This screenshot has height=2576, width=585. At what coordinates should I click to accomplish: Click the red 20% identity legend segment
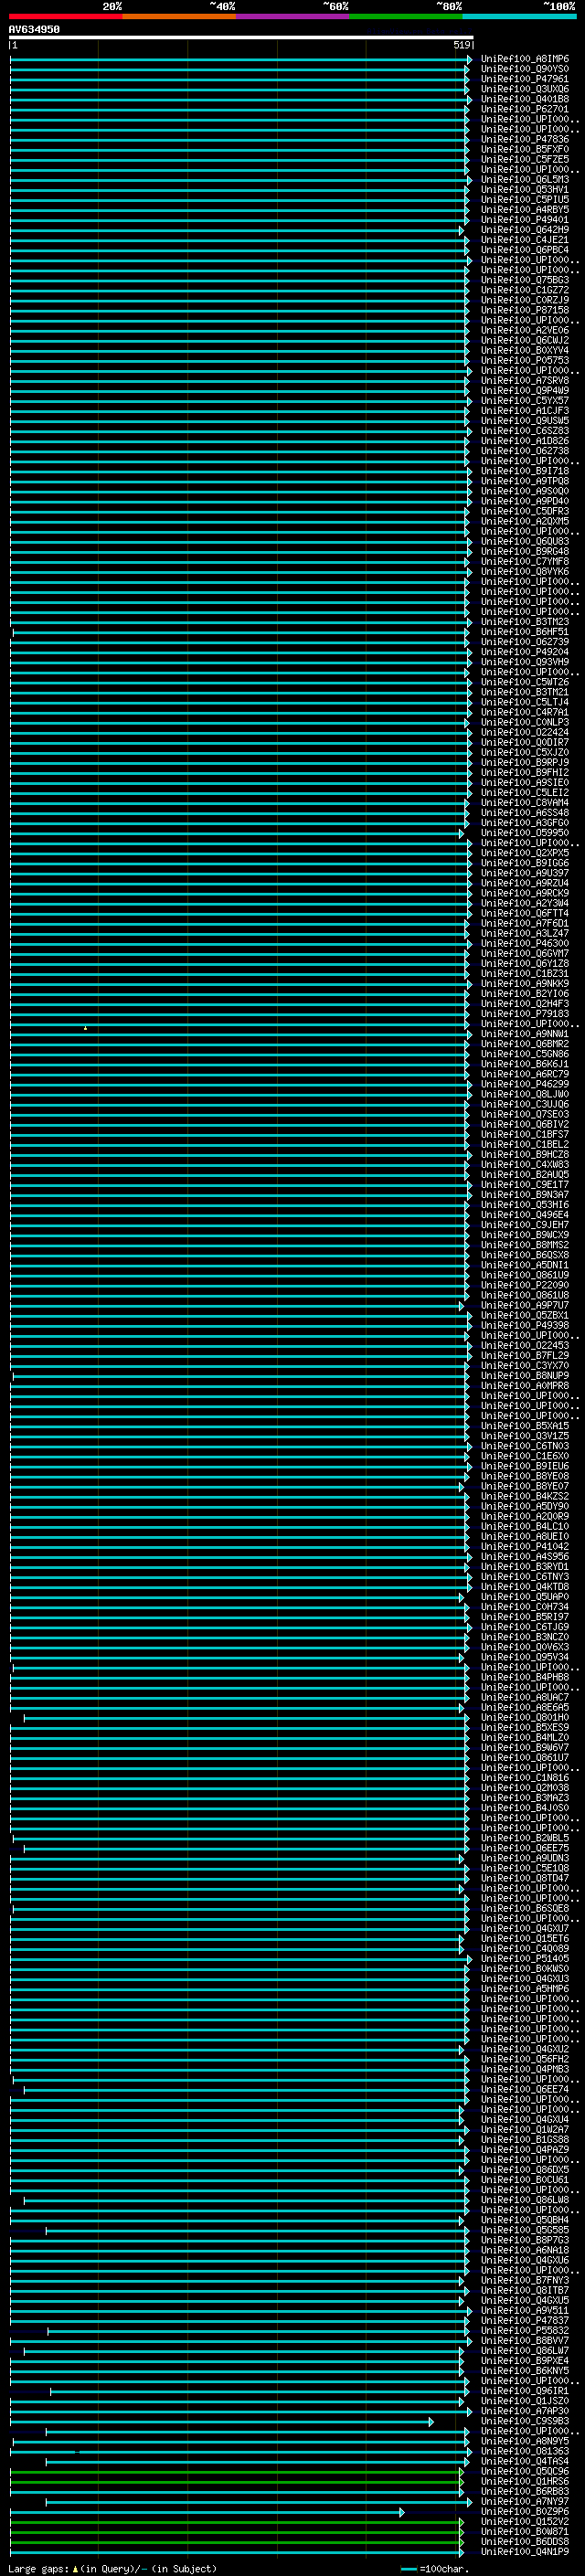coord(66,17)
